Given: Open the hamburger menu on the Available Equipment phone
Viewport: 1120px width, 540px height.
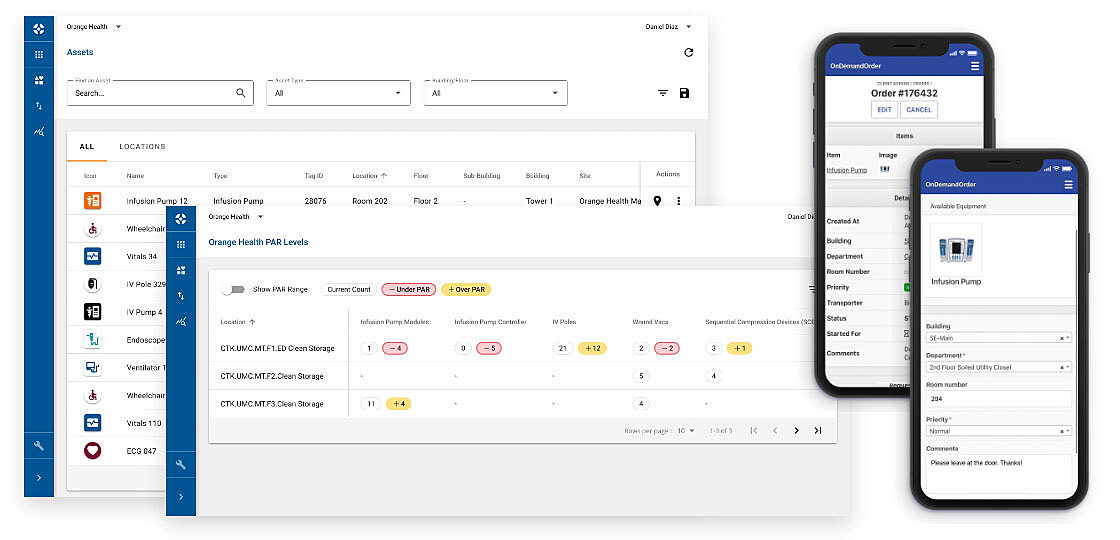Looking at the screenshot, I should pos(1068,185).
